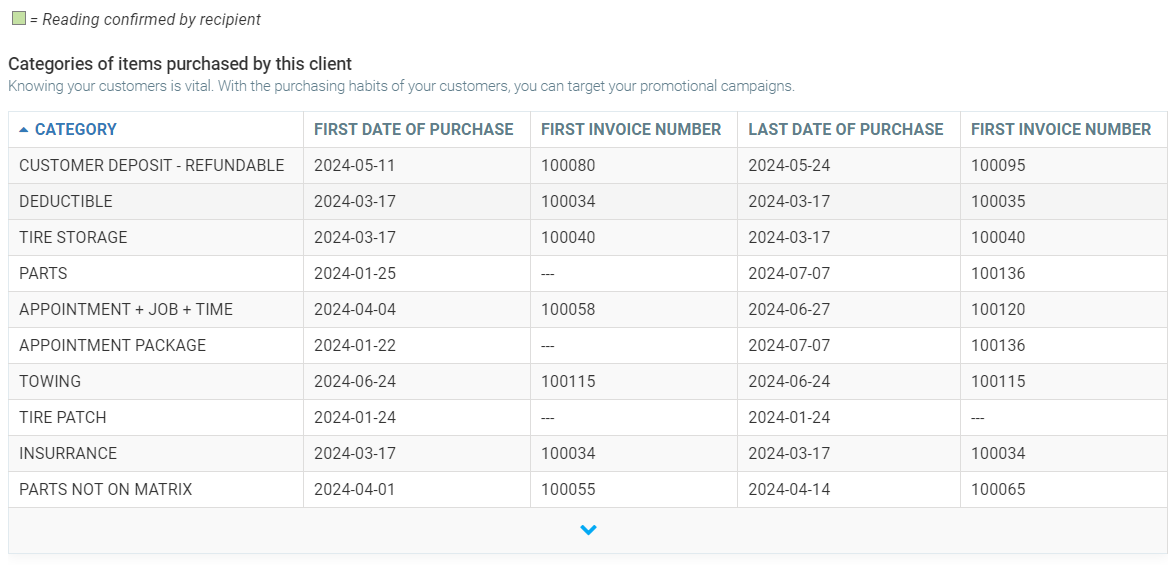Sort by Last Date of Purchase header

click(845, 130)
